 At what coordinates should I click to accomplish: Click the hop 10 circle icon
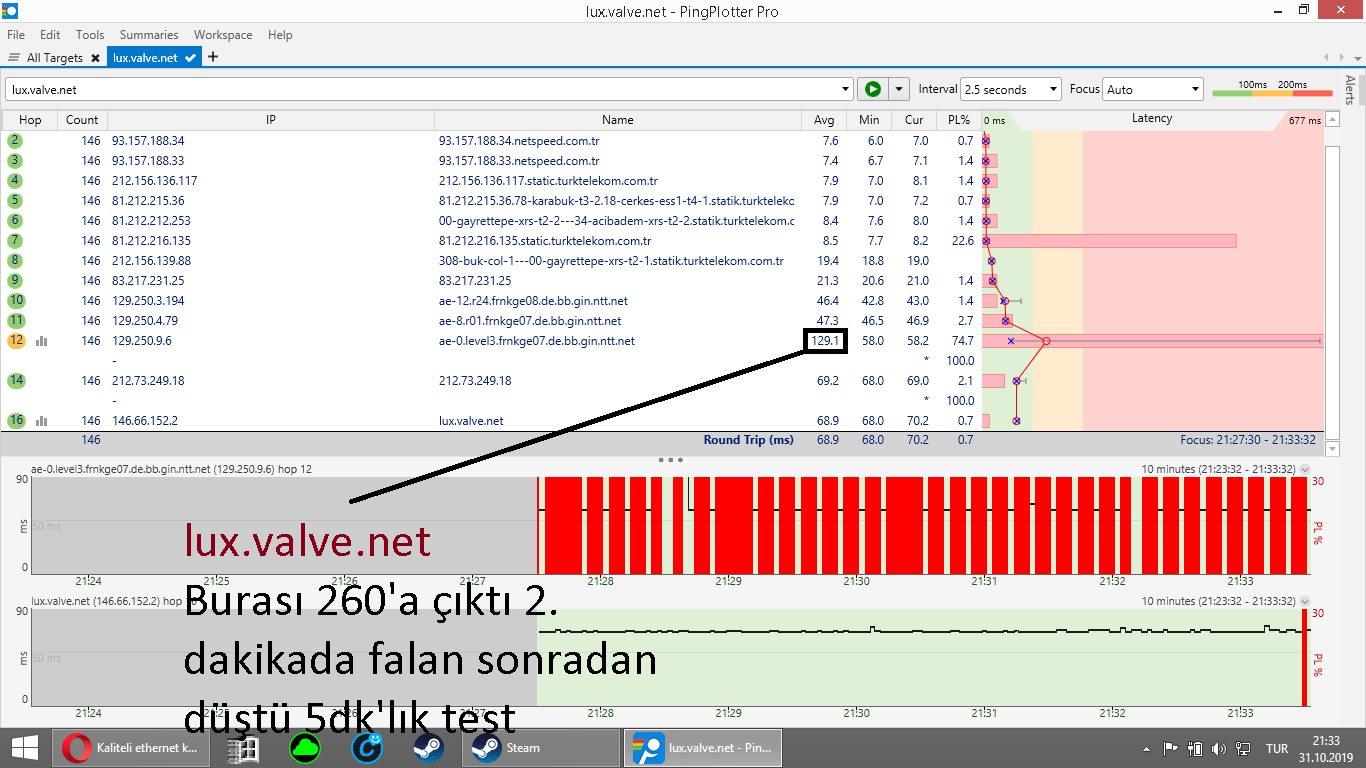15,301
